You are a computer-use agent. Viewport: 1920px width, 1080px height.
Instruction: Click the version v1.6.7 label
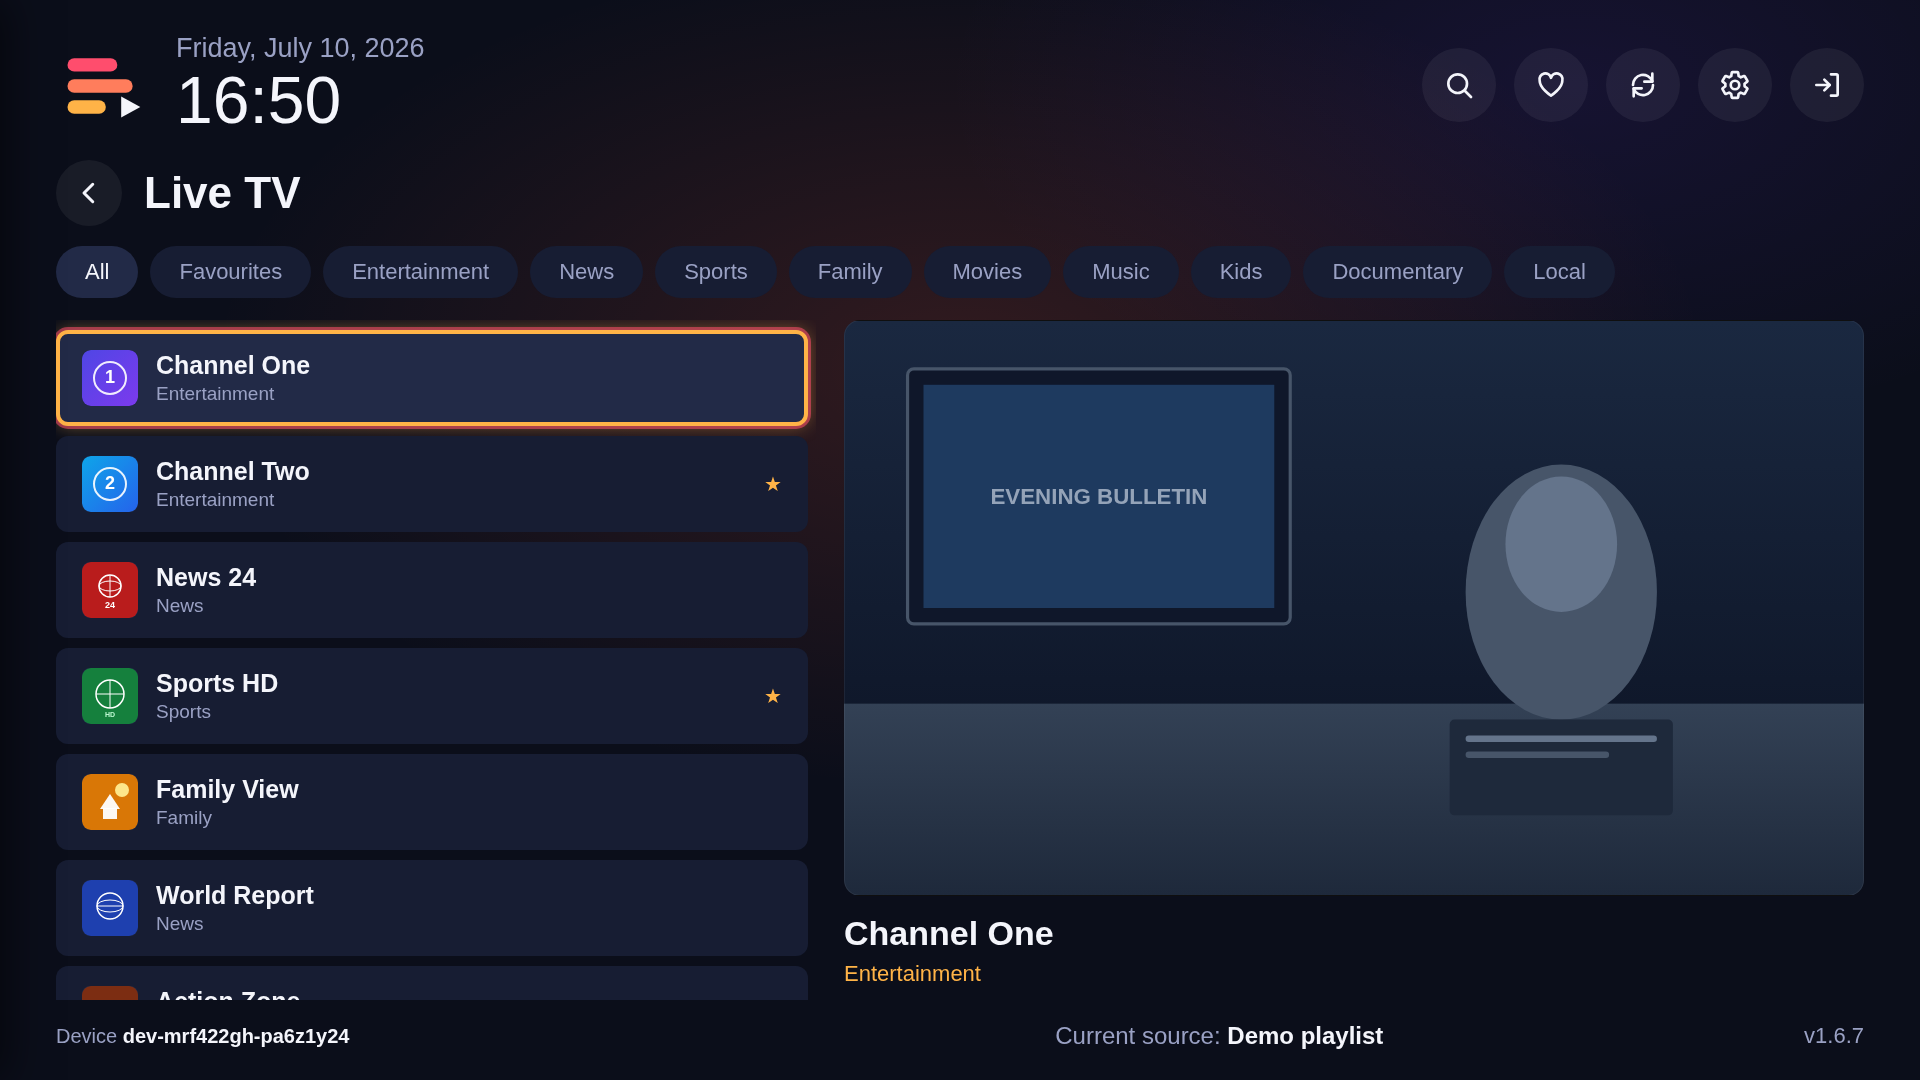[1833, 1036]
